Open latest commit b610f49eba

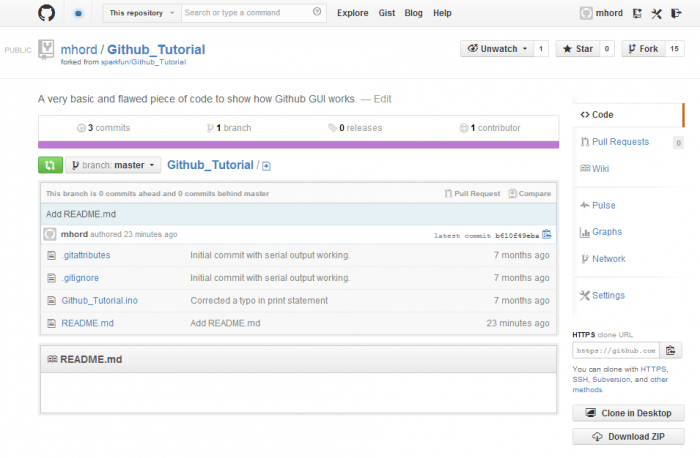click(x=517, y=236)
